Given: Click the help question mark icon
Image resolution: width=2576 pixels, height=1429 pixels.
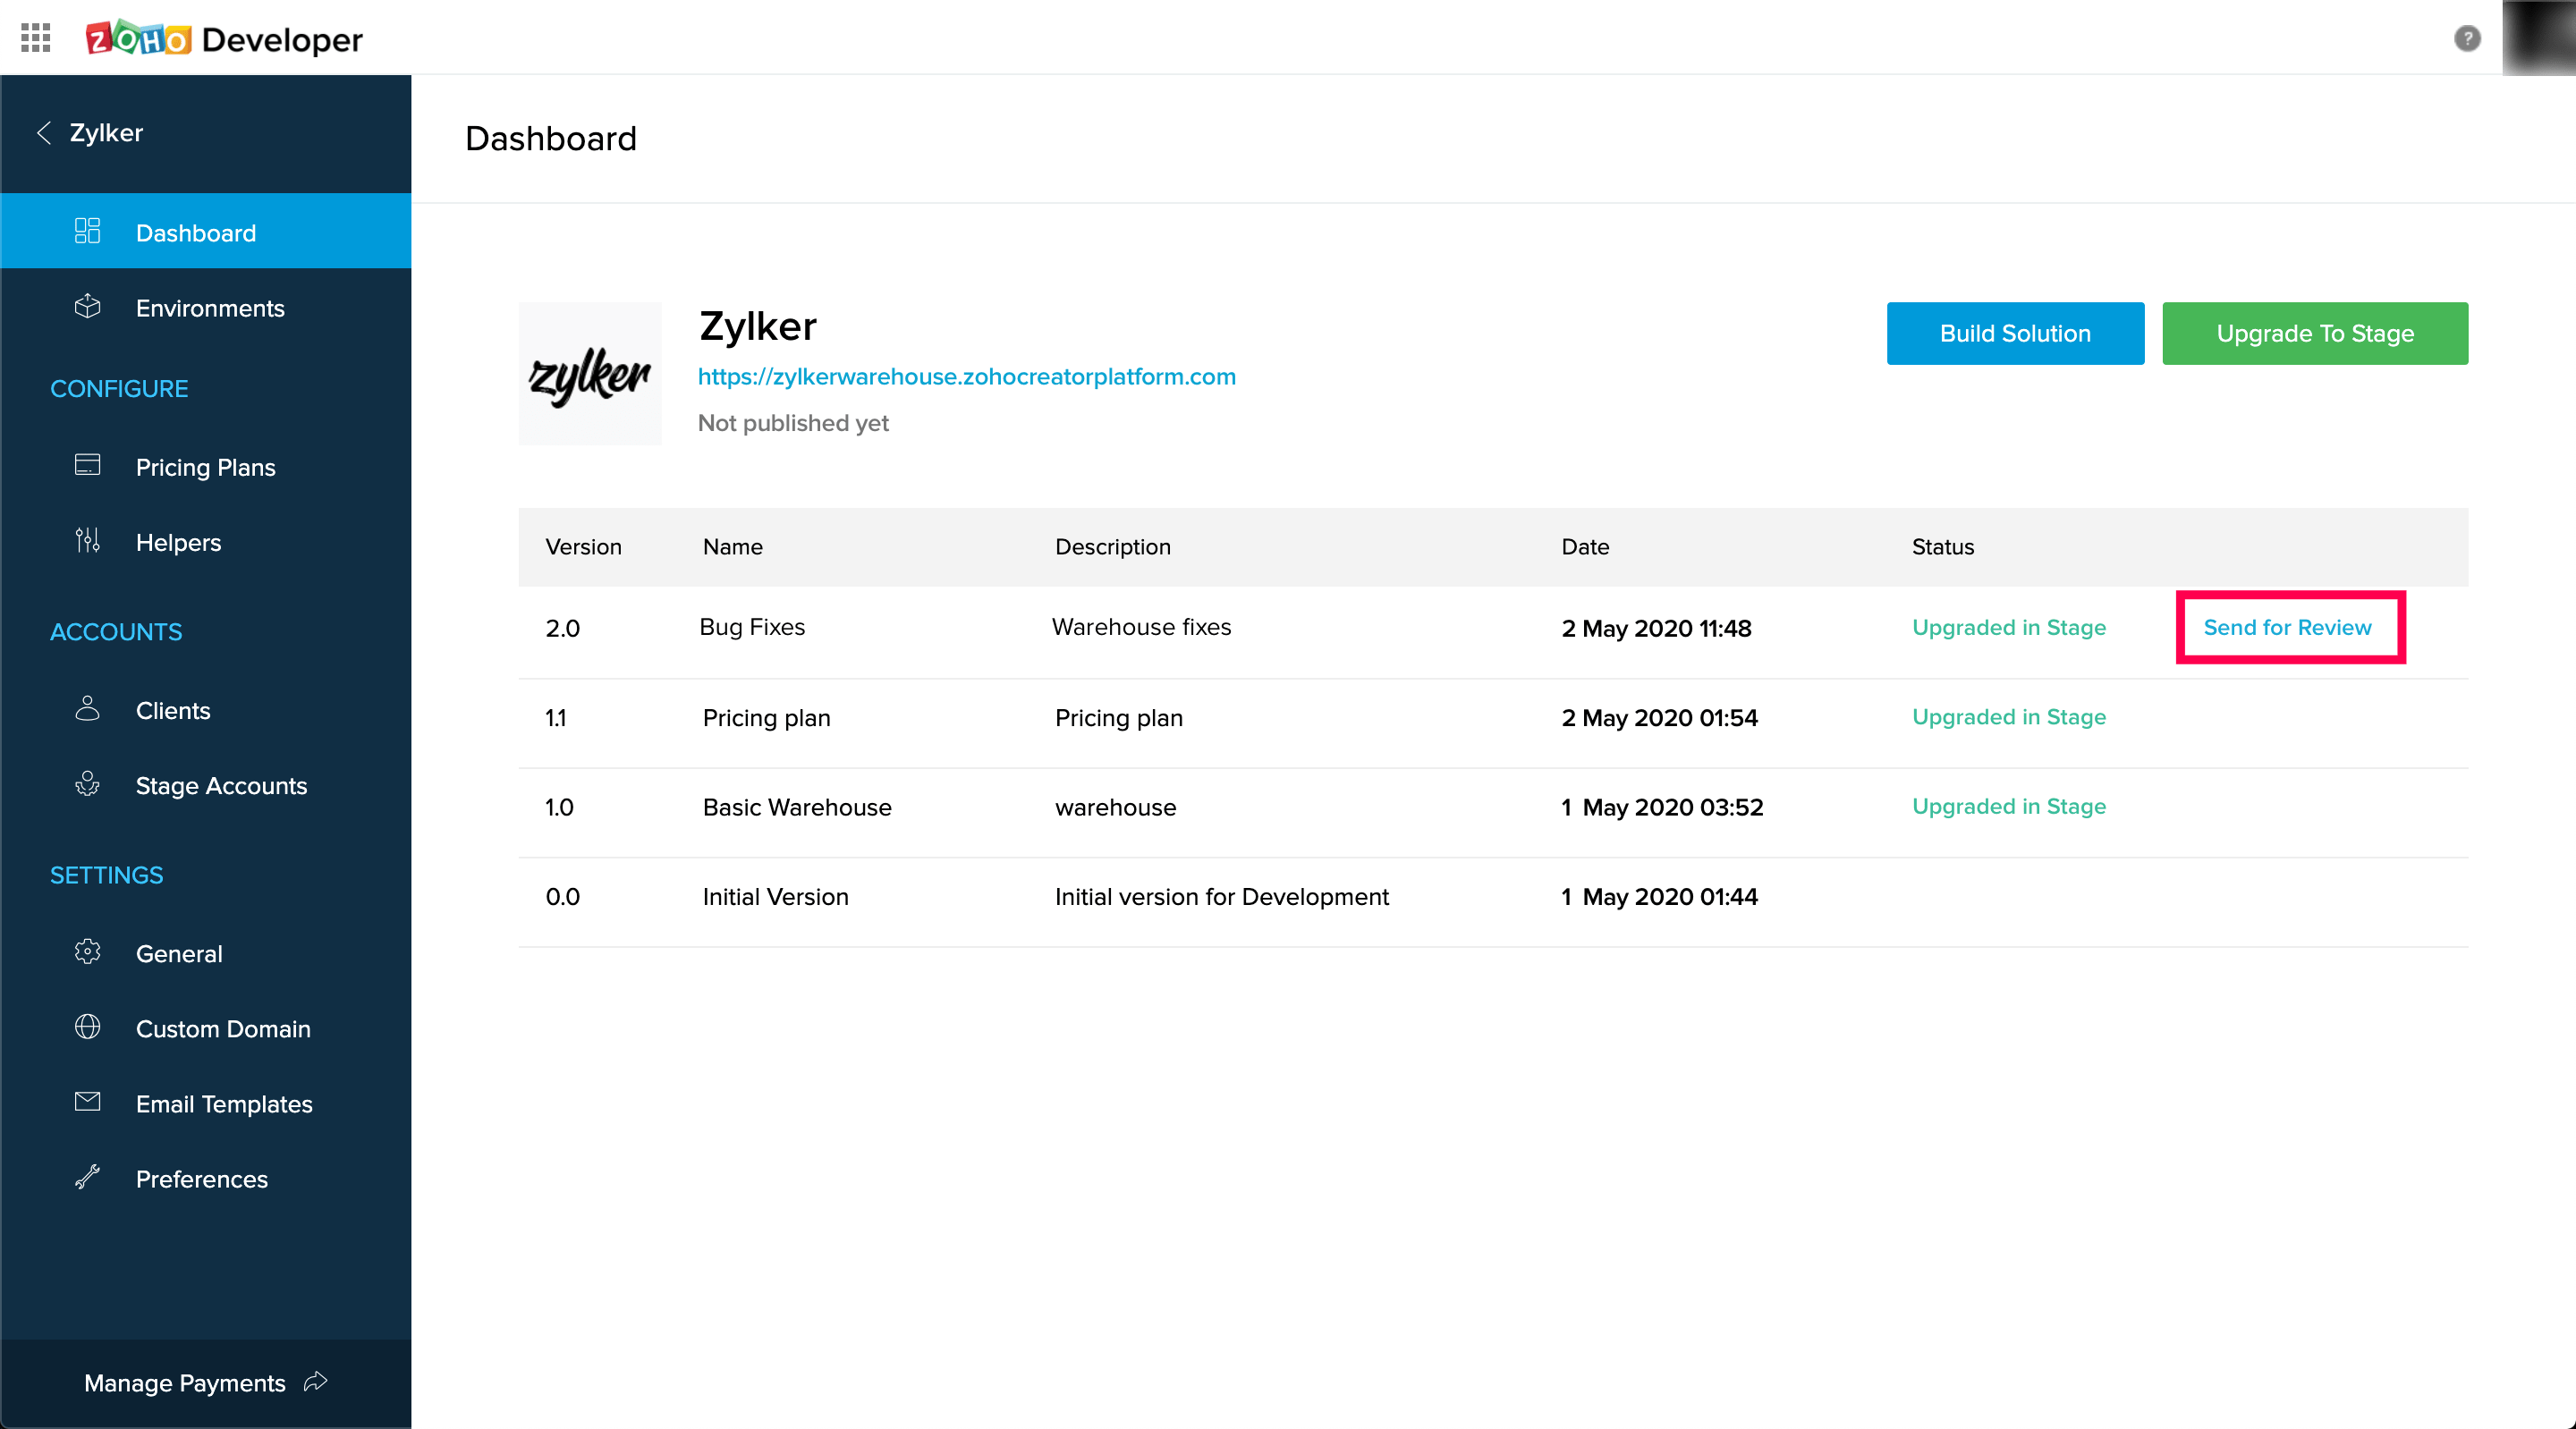Looking at the screenshot, I should (2467, 38).
